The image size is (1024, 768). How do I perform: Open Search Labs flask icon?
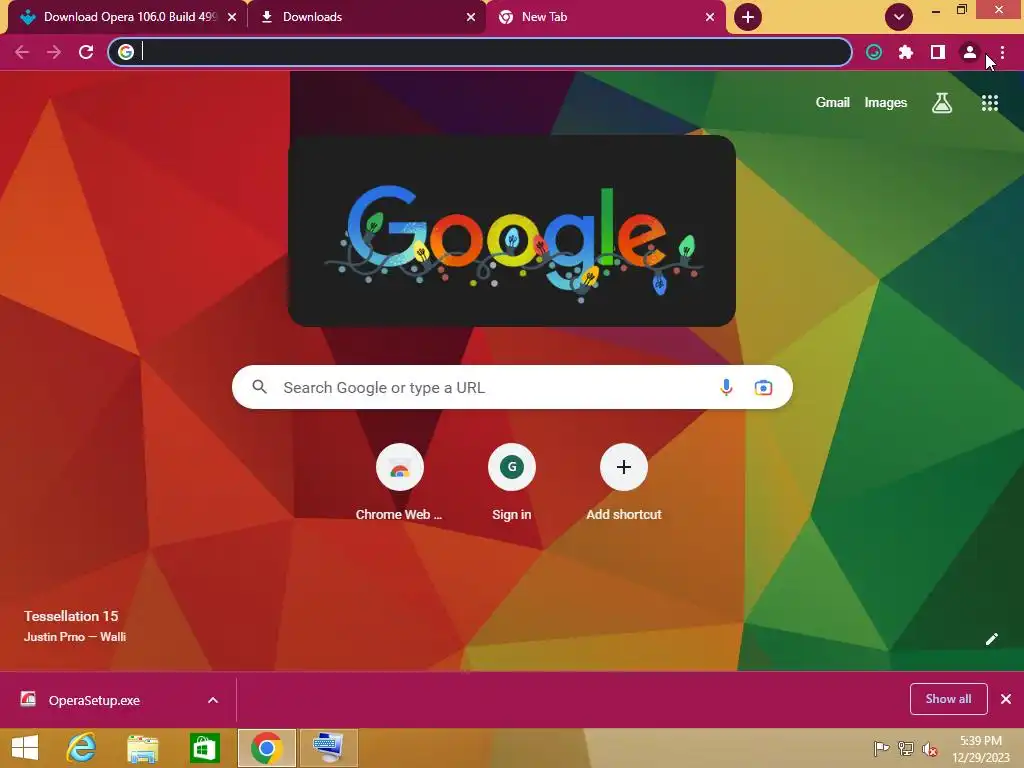point(942,103)
